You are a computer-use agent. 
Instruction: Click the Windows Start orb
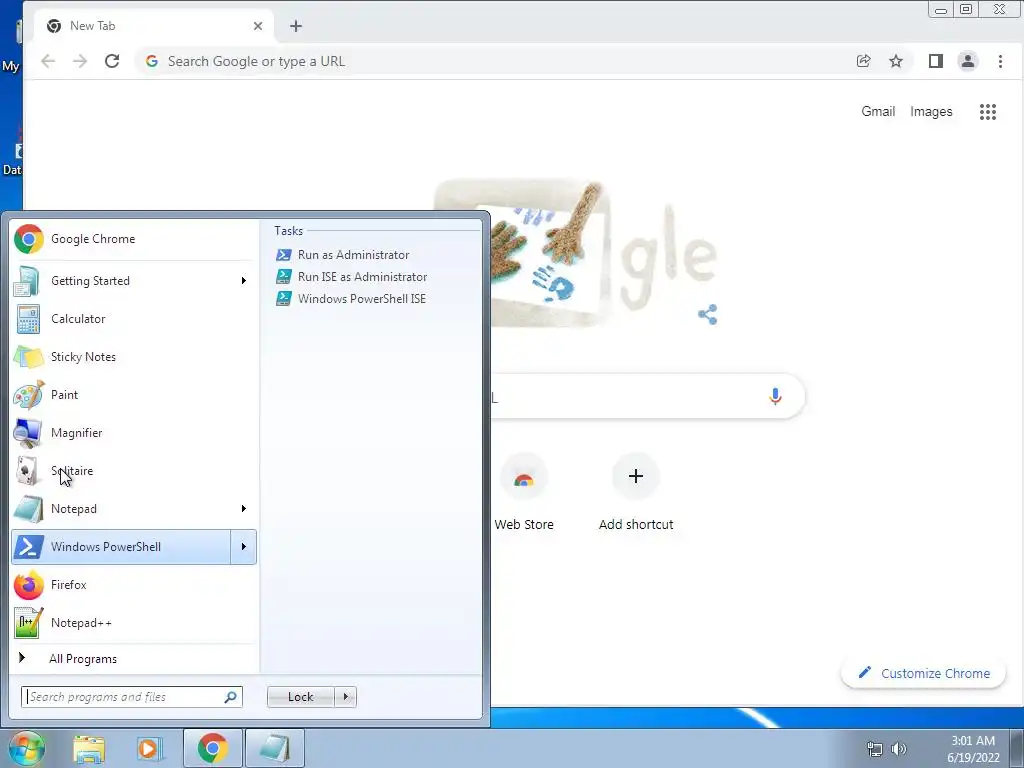pos(27,748)
